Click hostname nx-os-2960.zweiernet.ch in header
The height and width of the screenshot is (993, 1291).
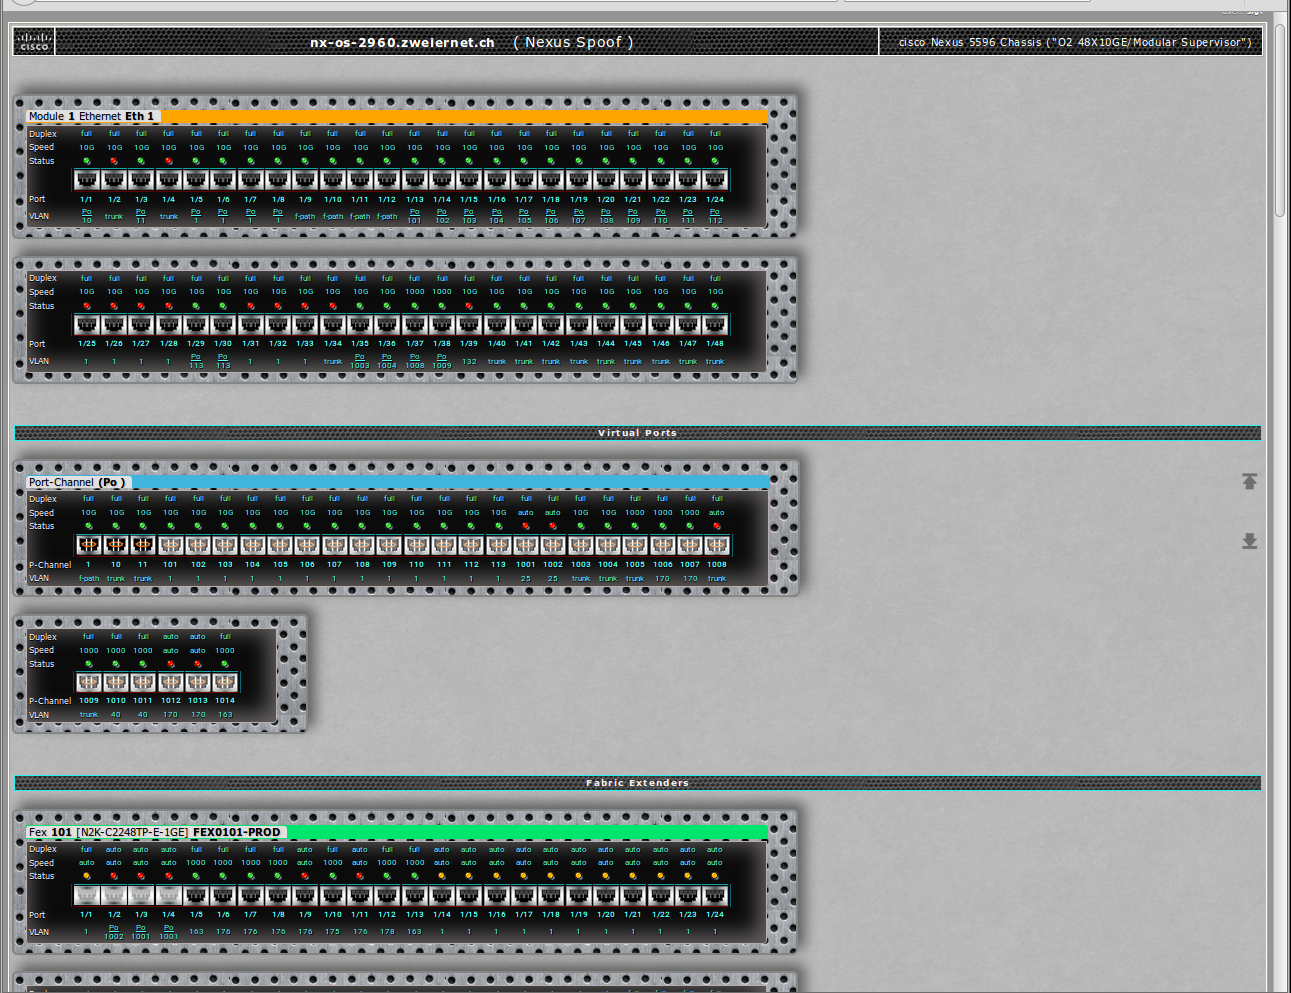pos(402,42)
